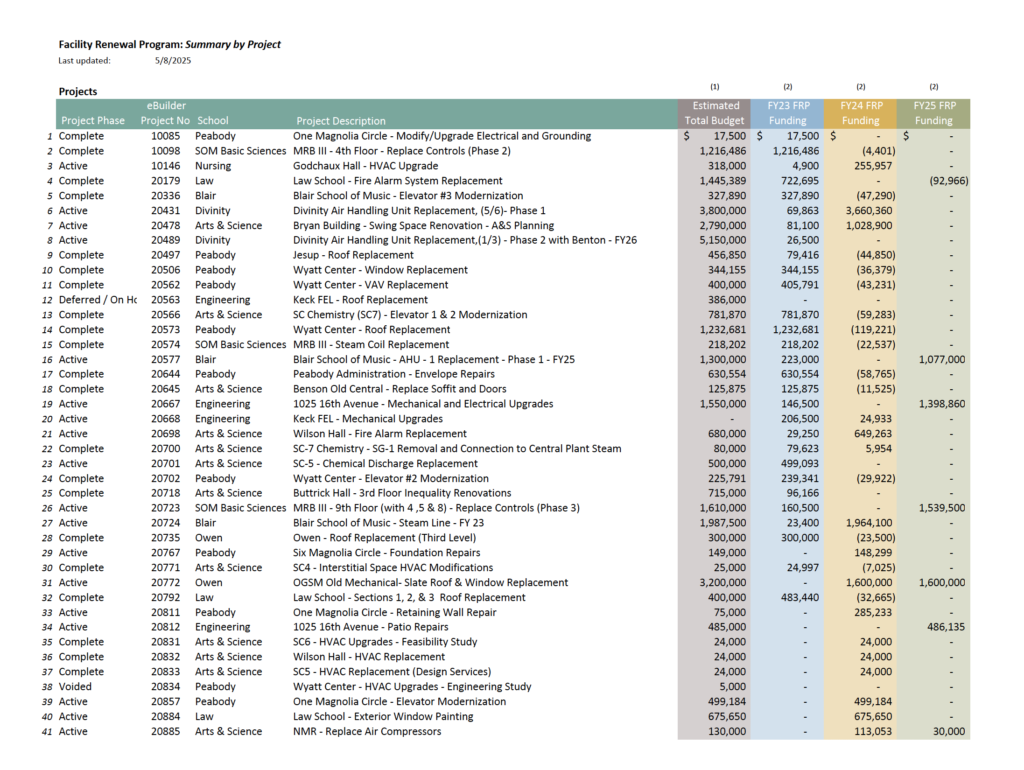Click the Godchaux Hall - HVAC Upgrade description

click(365, 166)
